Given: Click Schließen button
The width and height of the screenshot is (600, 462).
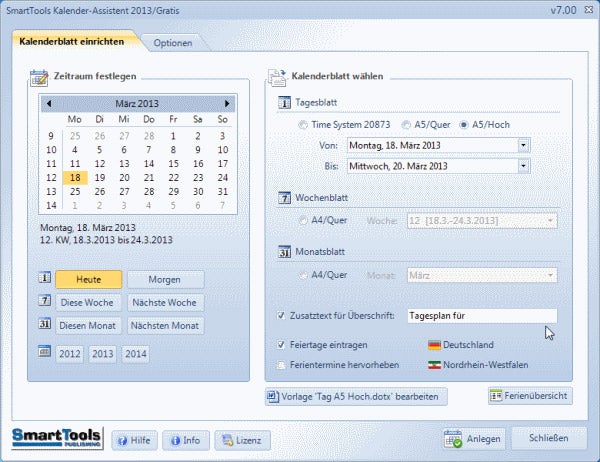Looking at the screenshot, I should pyautogui.click(x=549, y=438).
